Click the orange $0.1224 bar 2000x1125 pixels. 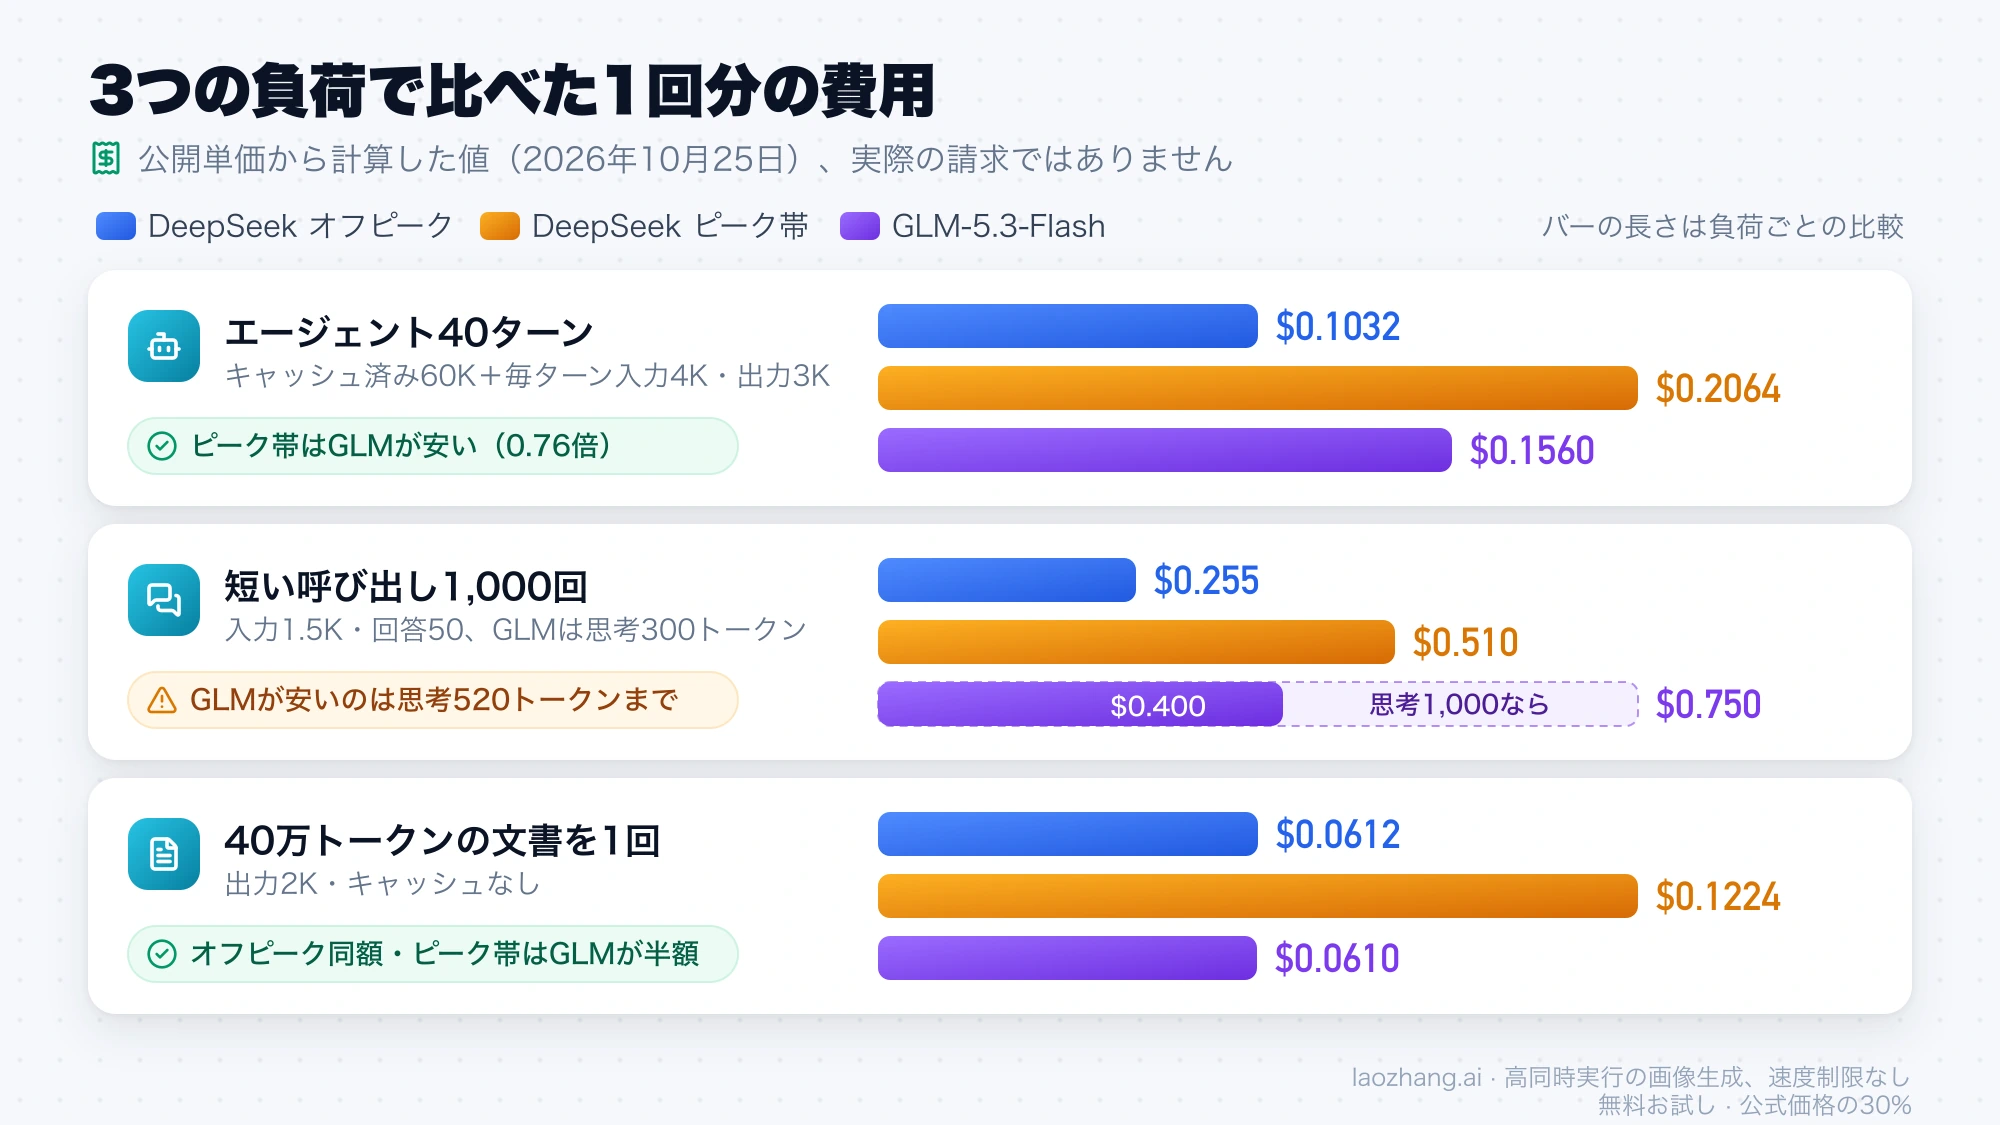(x=1258, y=896)
